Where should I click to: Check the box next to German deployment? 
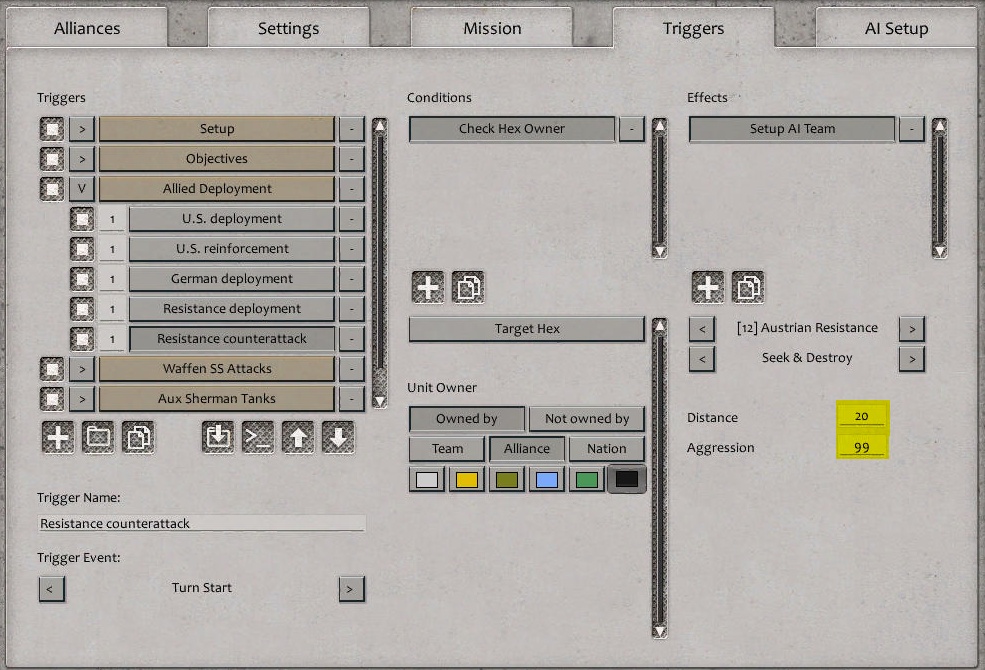tap(81, 278)
